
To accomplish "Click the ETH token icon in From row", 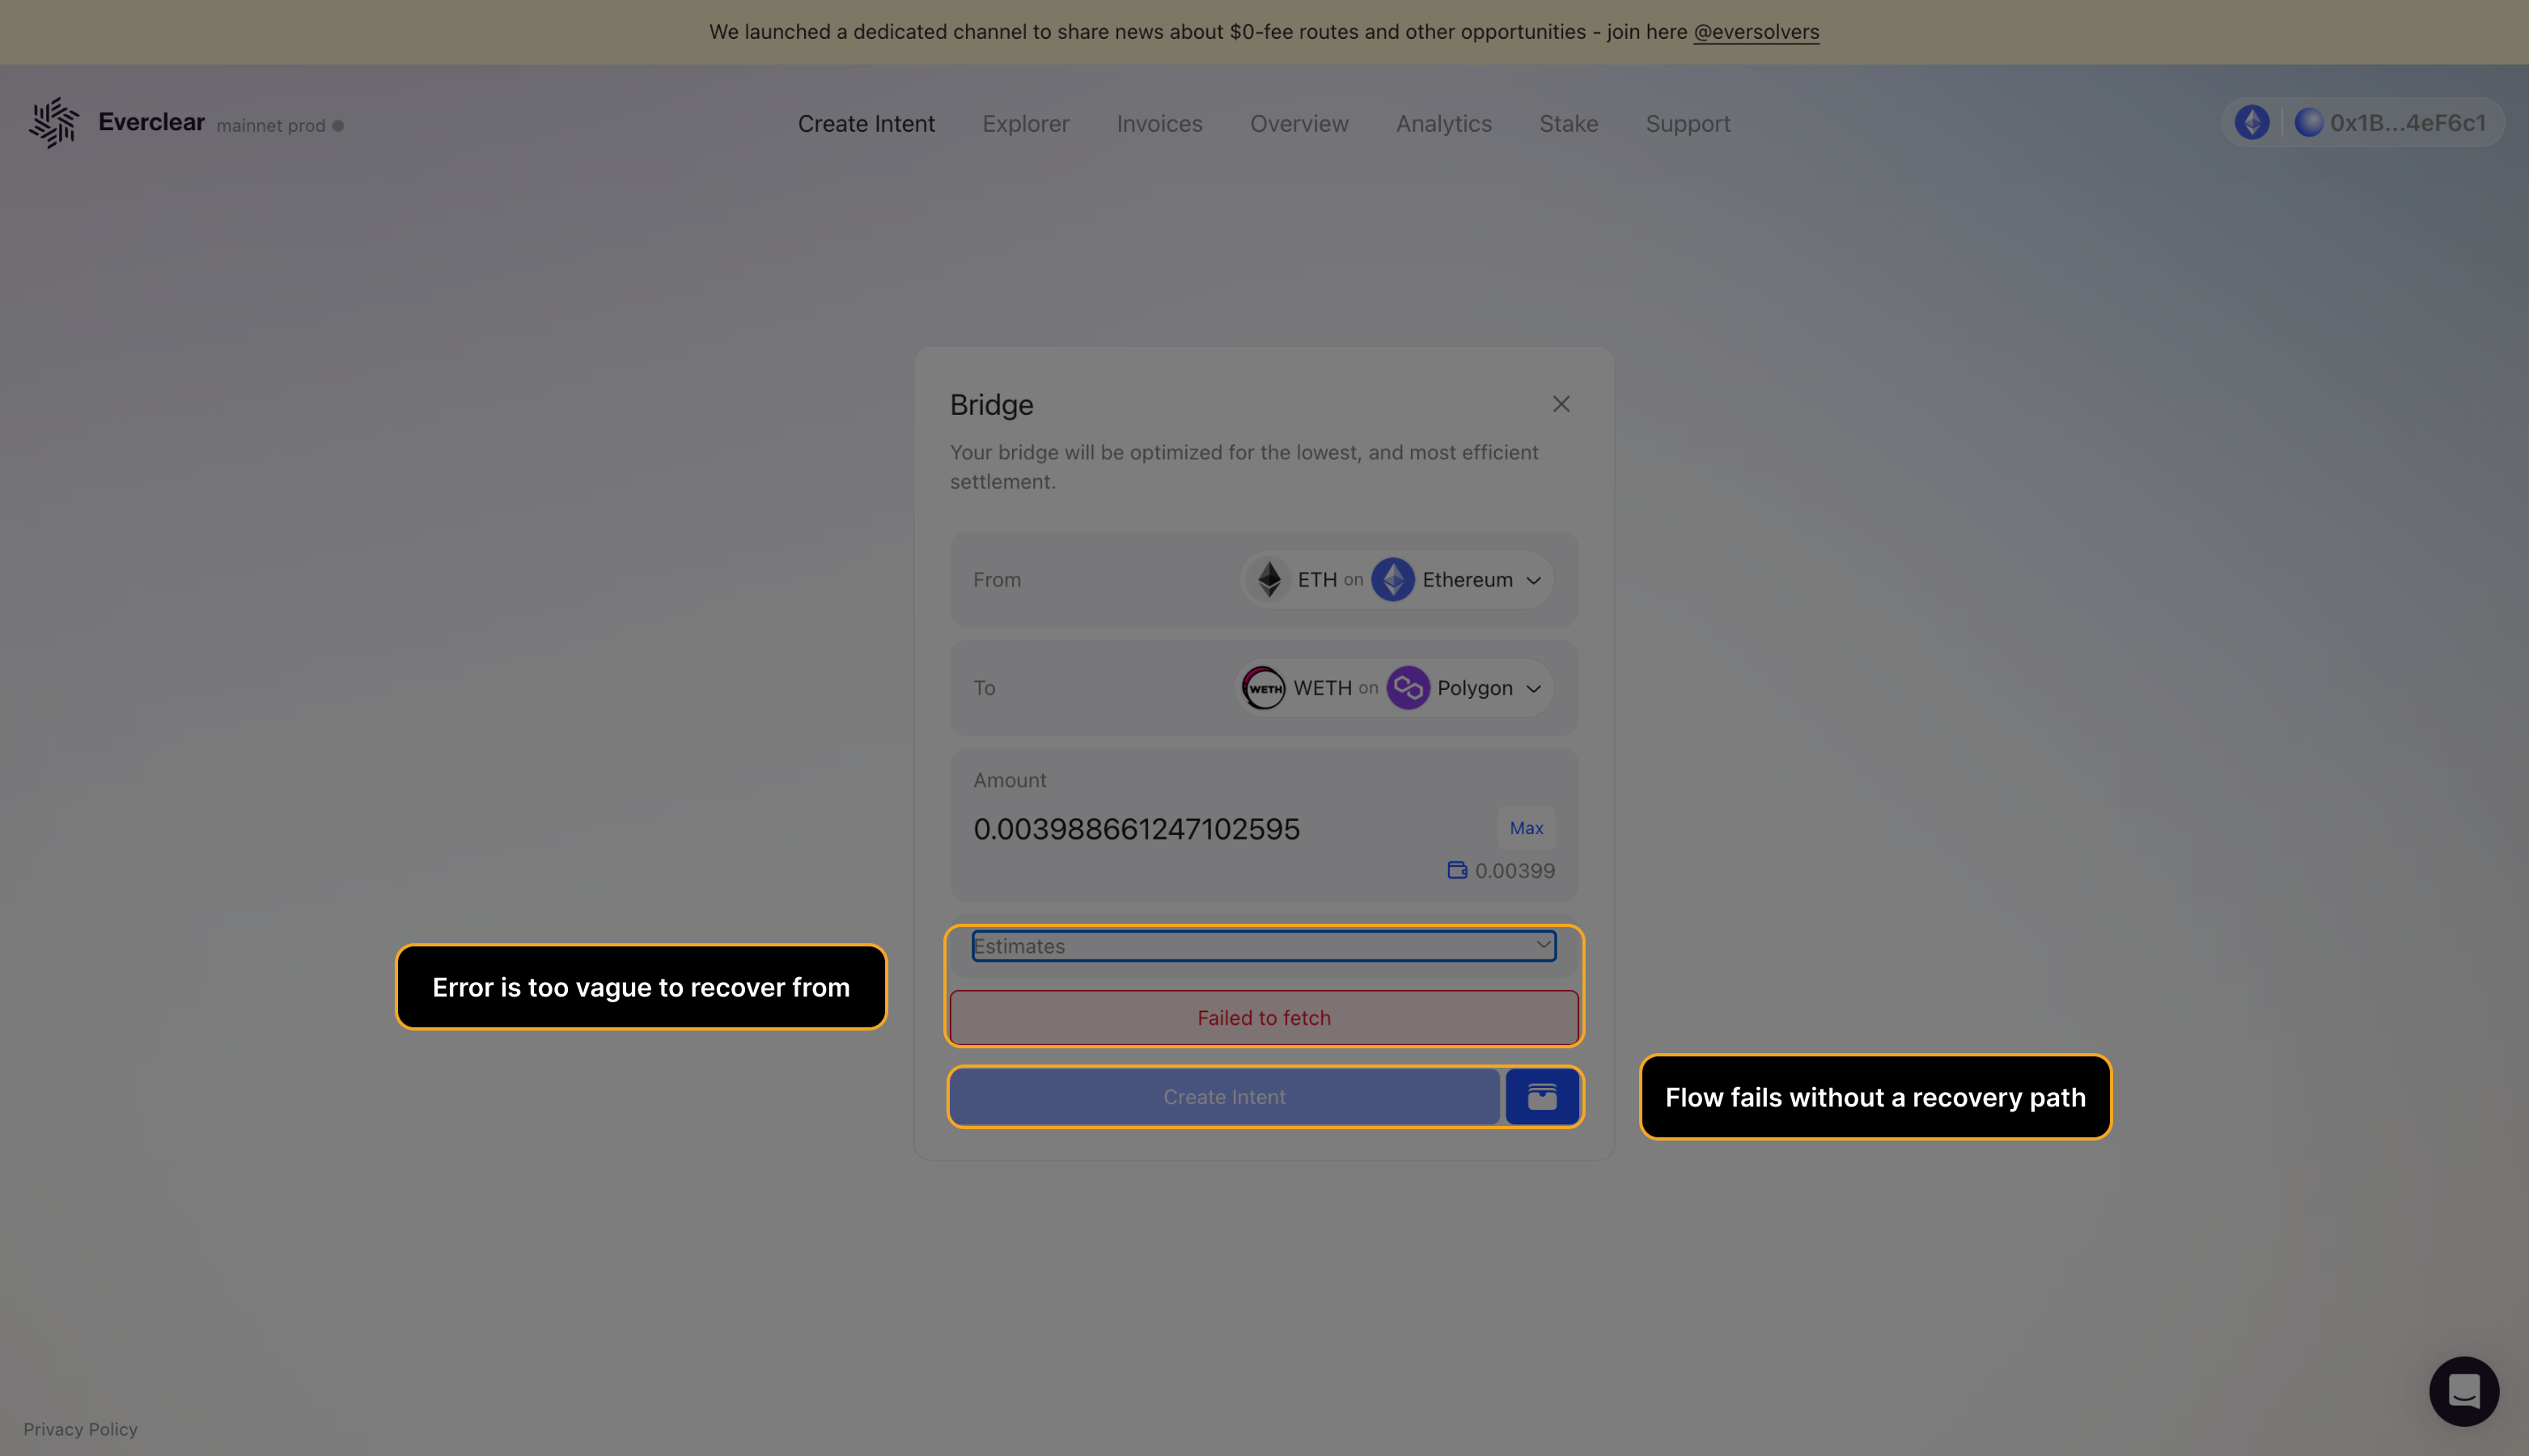I will click(1269, 579).
